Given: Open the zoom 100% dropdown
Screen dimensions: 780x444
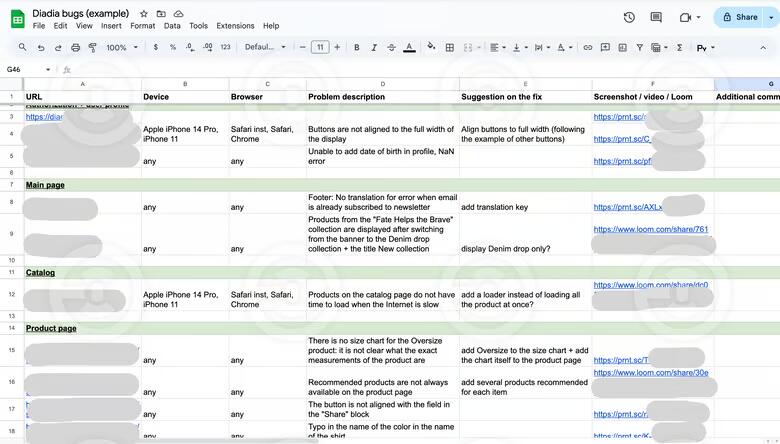Looking at the screenshot, I should click(x=122, y=47).
